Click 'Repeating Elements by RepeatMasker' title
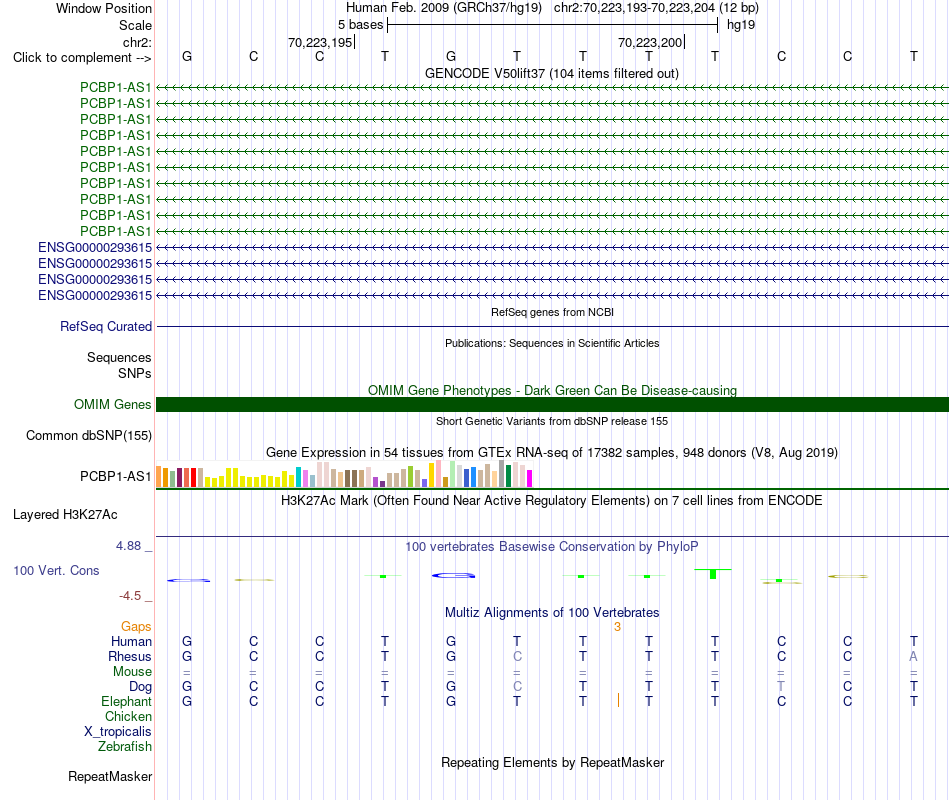This screenshot has height=800, width=950. [x=552, y=762]
